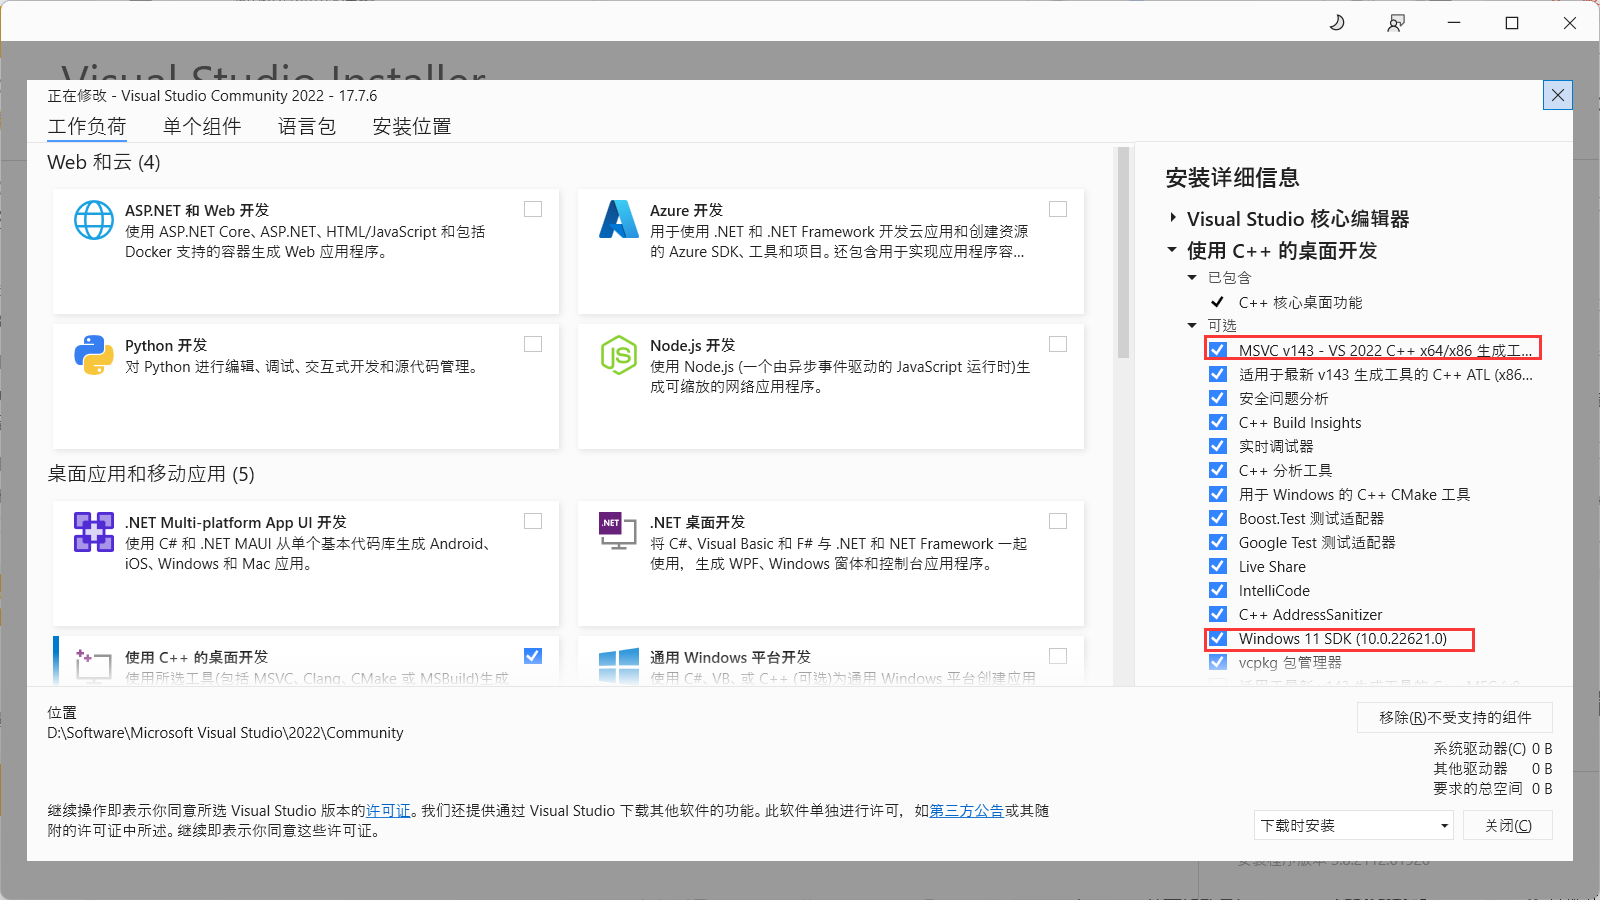
Task: Click the Web 和云 (4) section heading
Action: click(104, 162)
